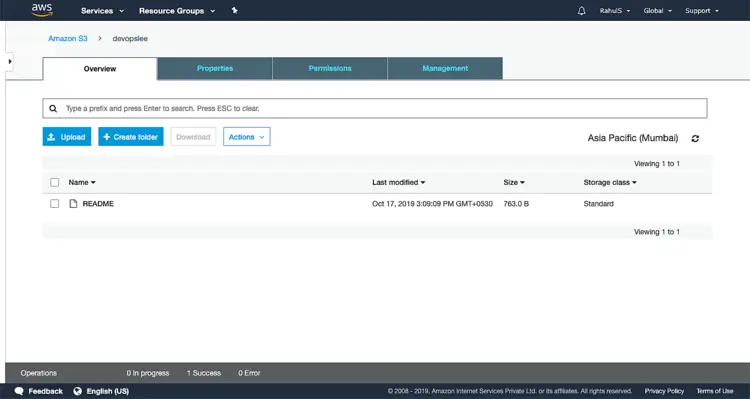Switch to the Properties tab
This screenshot has width=750, height=399.
215,68
